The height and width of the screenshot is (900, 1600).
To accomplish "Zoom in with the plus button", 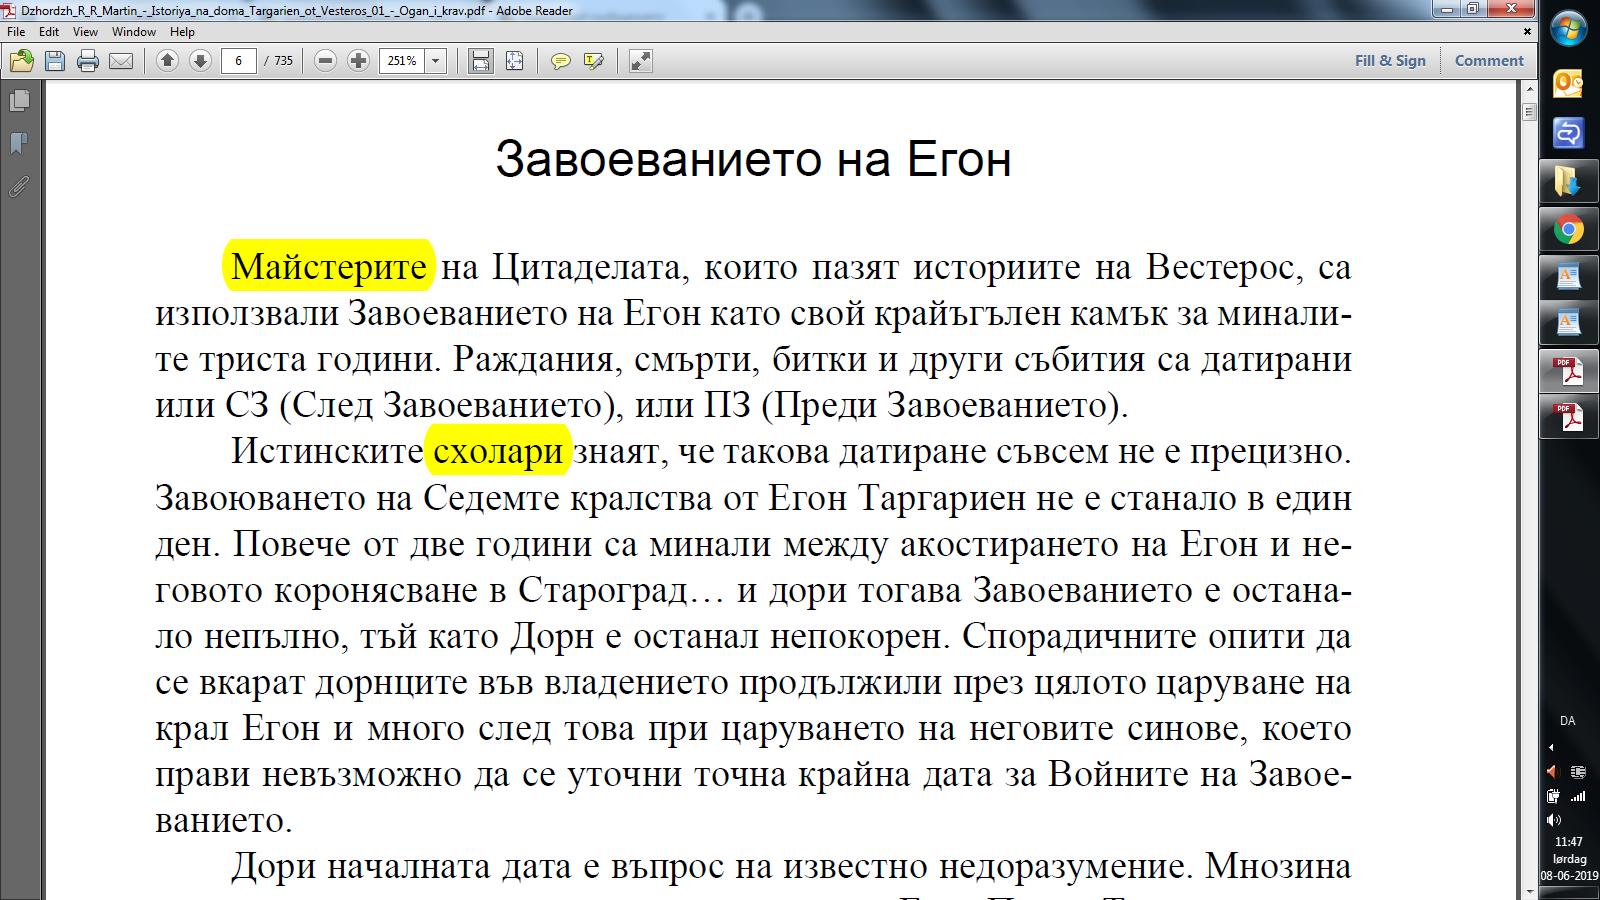I will [358, 61].
